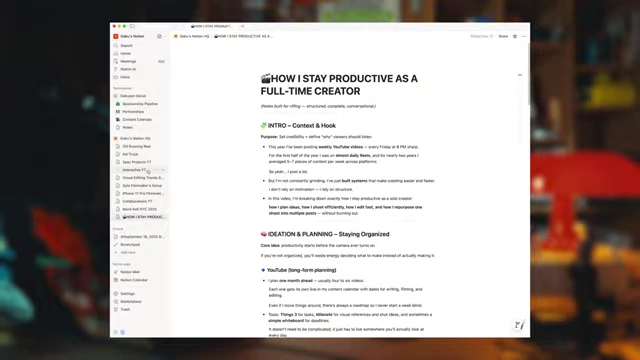Click the blue icon at sidebar bottom
The image size is (640, 360).
click(122, 332)
